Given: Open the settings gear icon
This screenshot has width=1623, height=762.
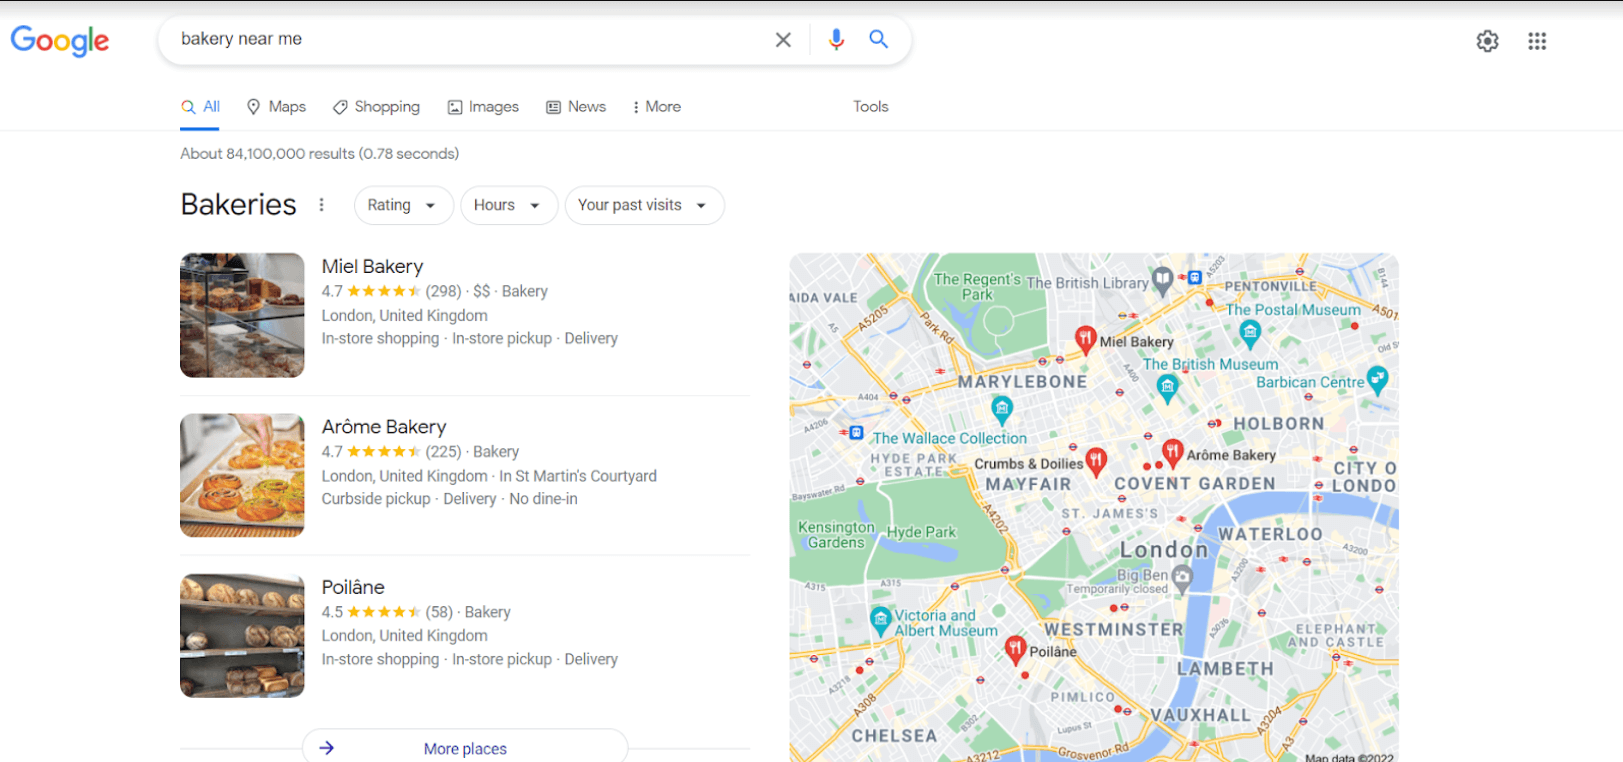Looking at the screenshot, I should click(1487, 41).
